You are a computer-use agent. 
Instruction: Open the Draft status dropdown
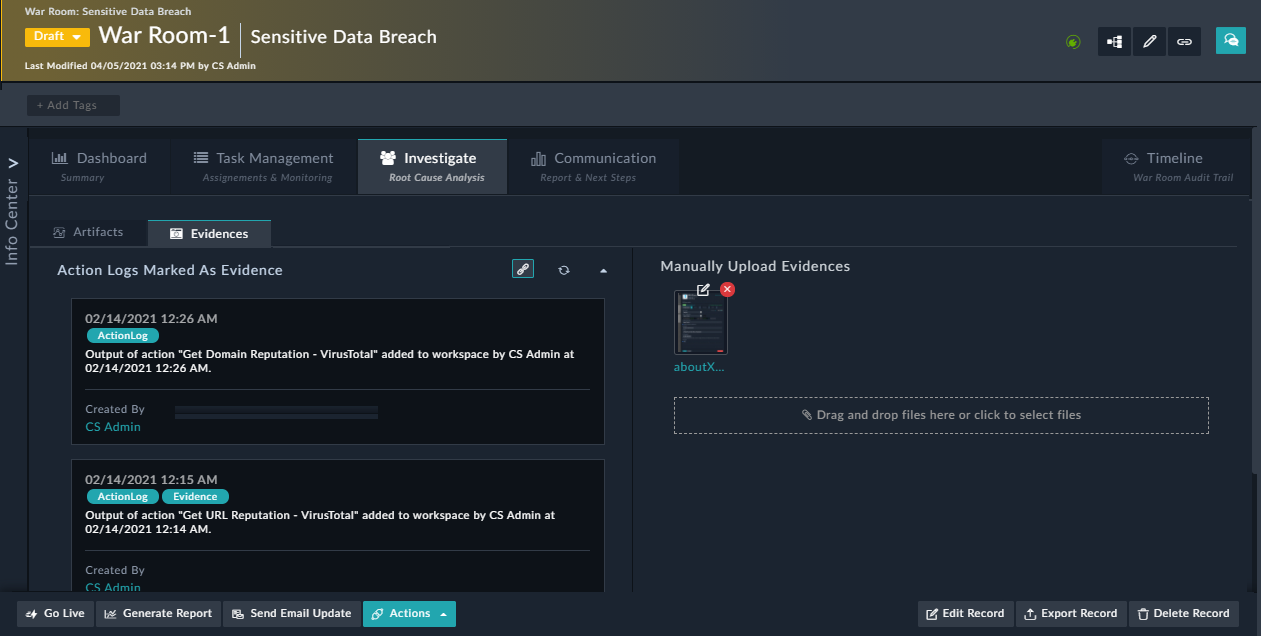(x=57, y=35)
